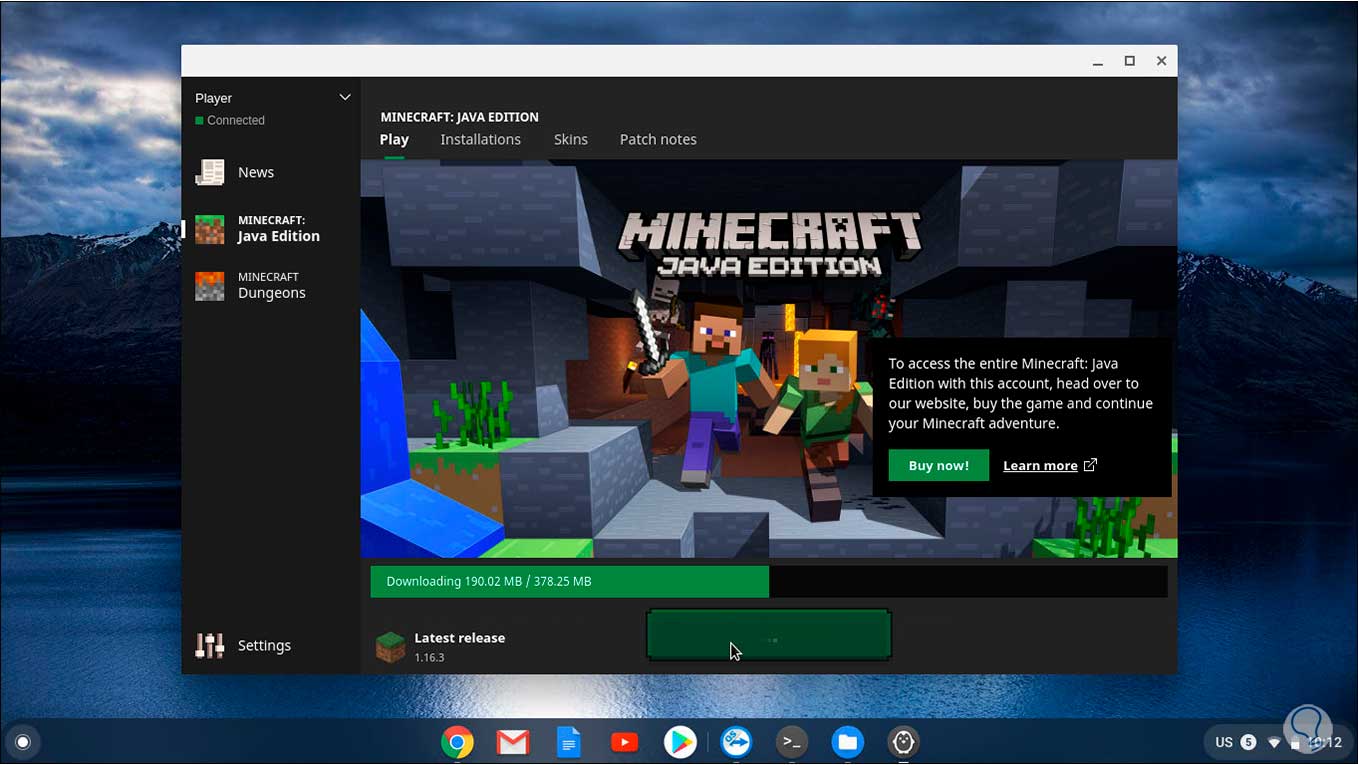Click the Settings label in the sidebar
Viewport: 1358px width, 765px height.
click(x=264, y=646)
